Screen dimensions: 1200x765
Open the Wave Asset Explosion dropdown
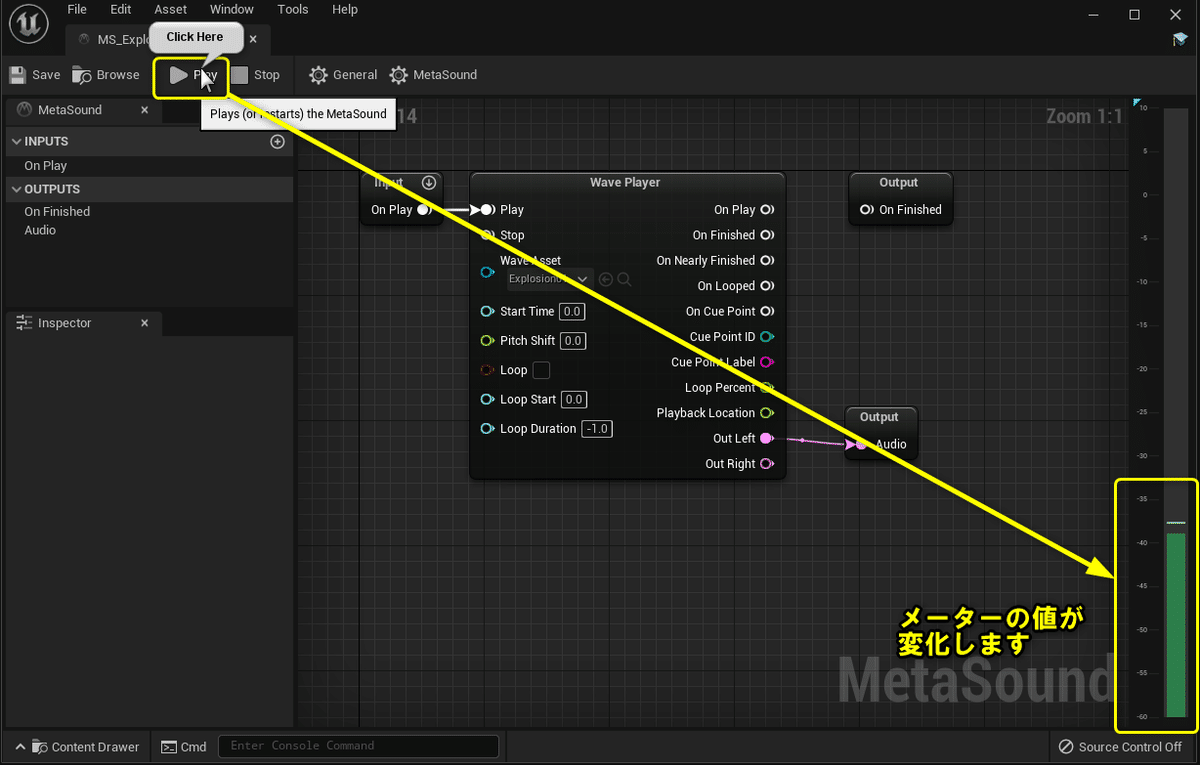pos(548,279)
